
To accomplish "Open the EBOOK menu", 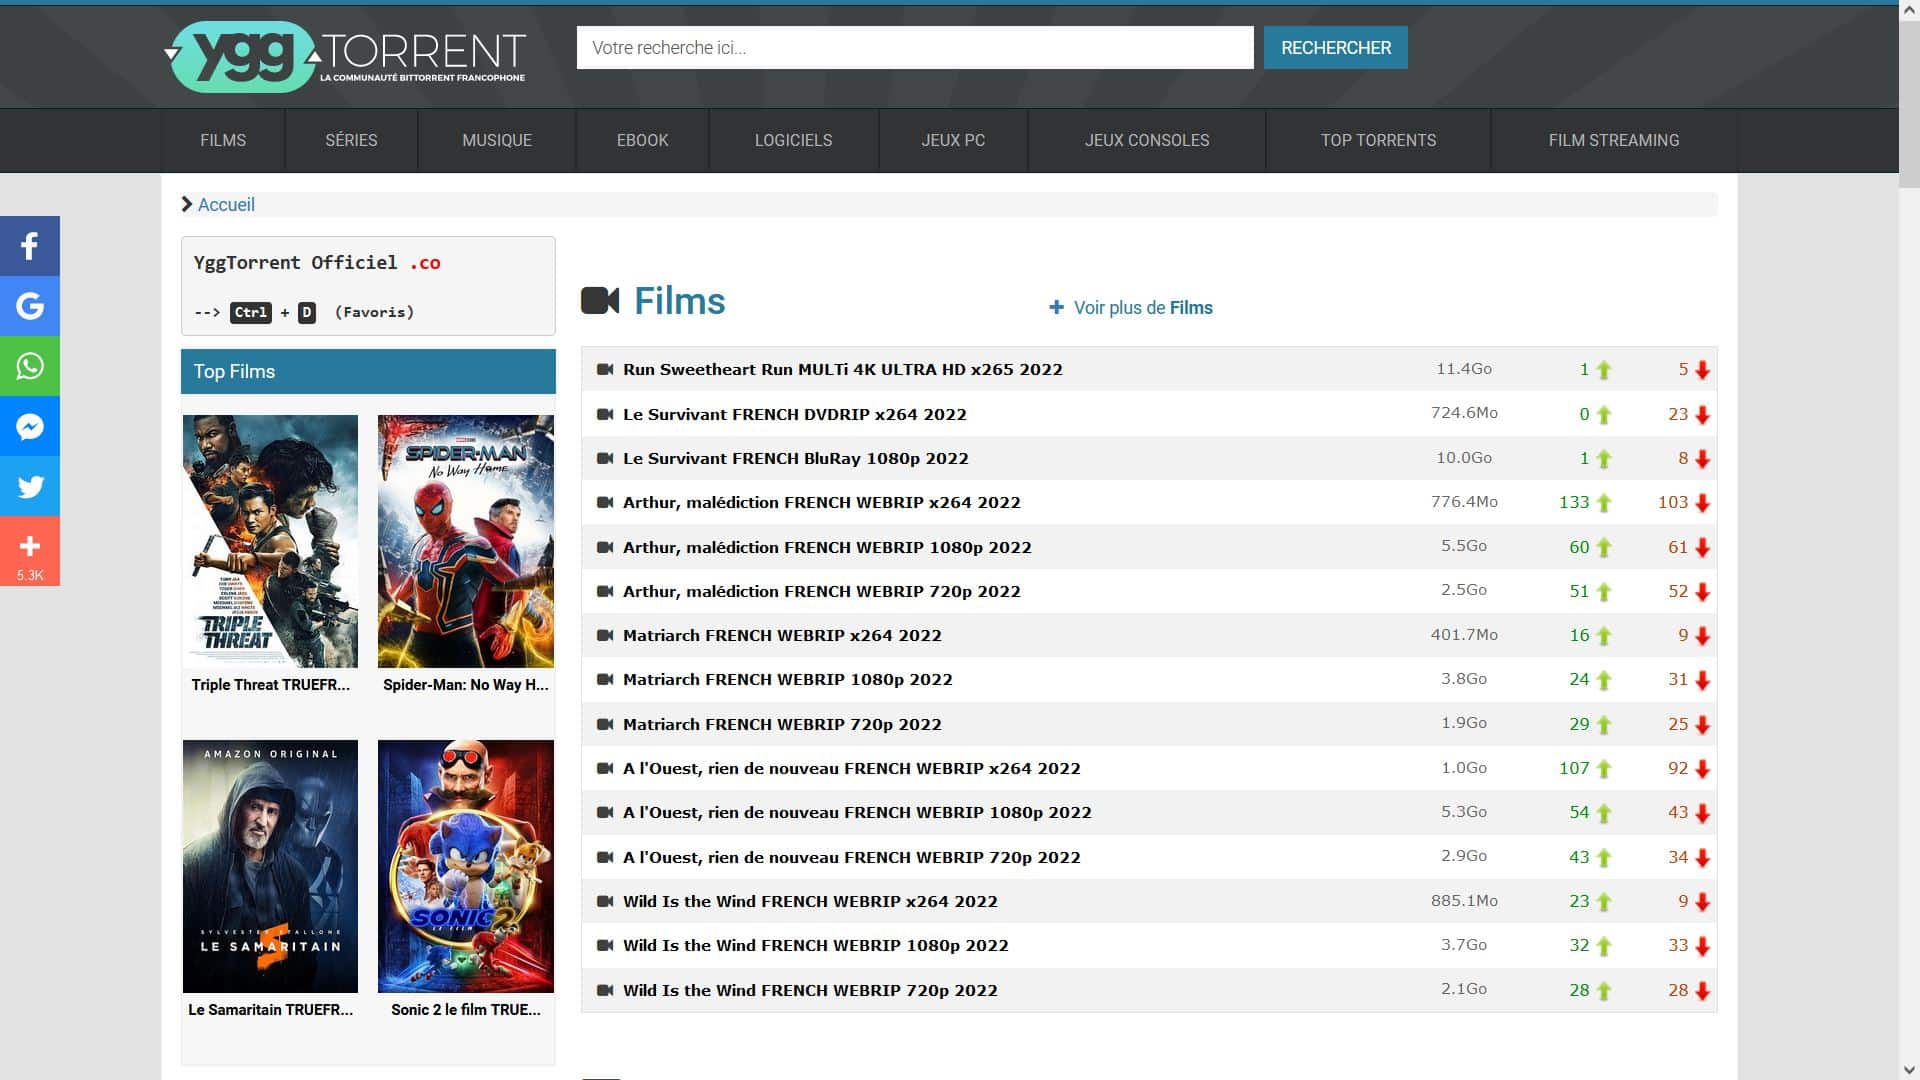I will pyautogui.click(x=642, y=140).
